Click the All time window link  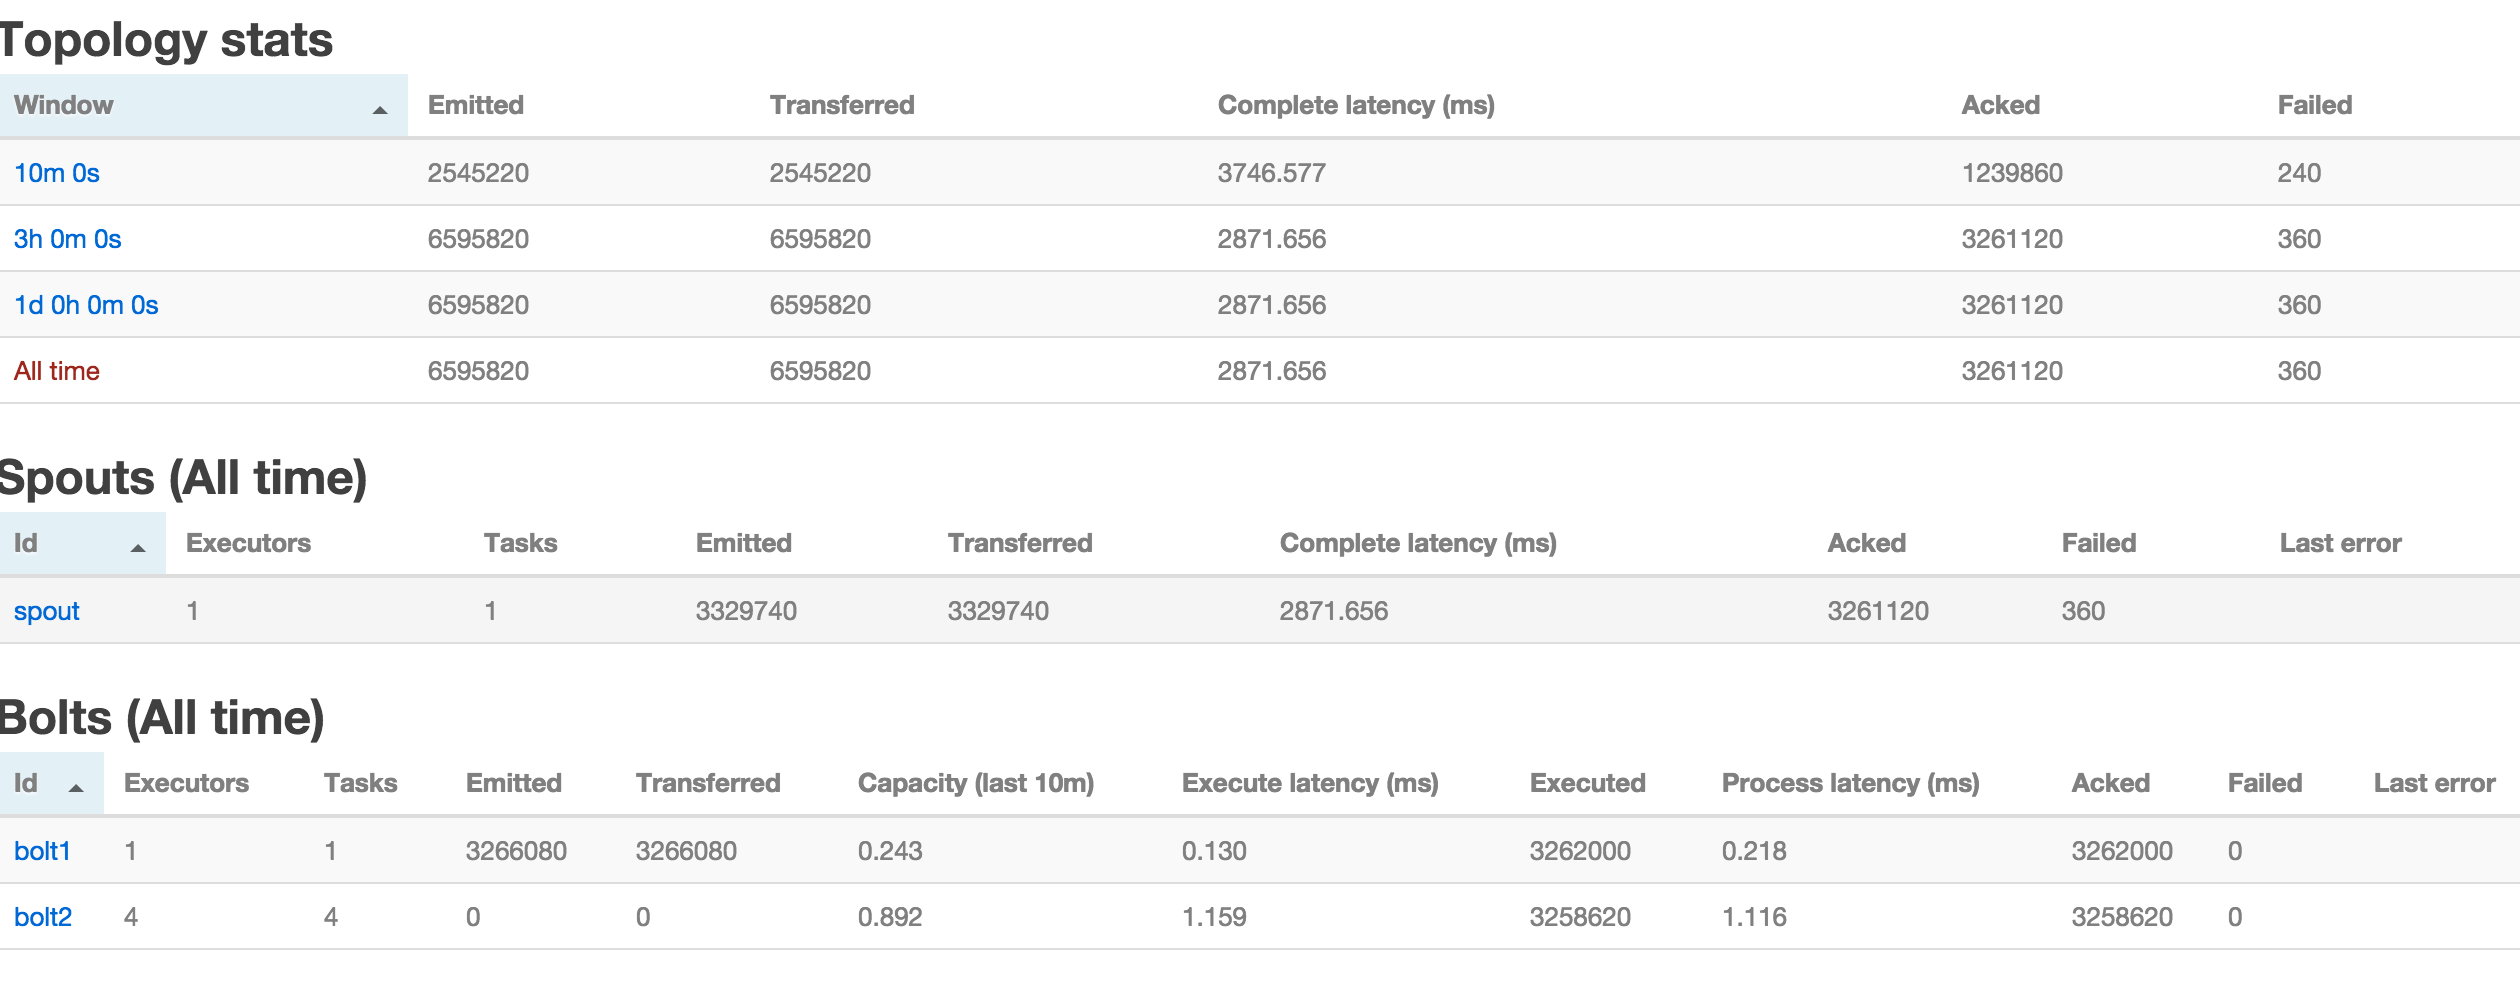[x=57, y=371]
